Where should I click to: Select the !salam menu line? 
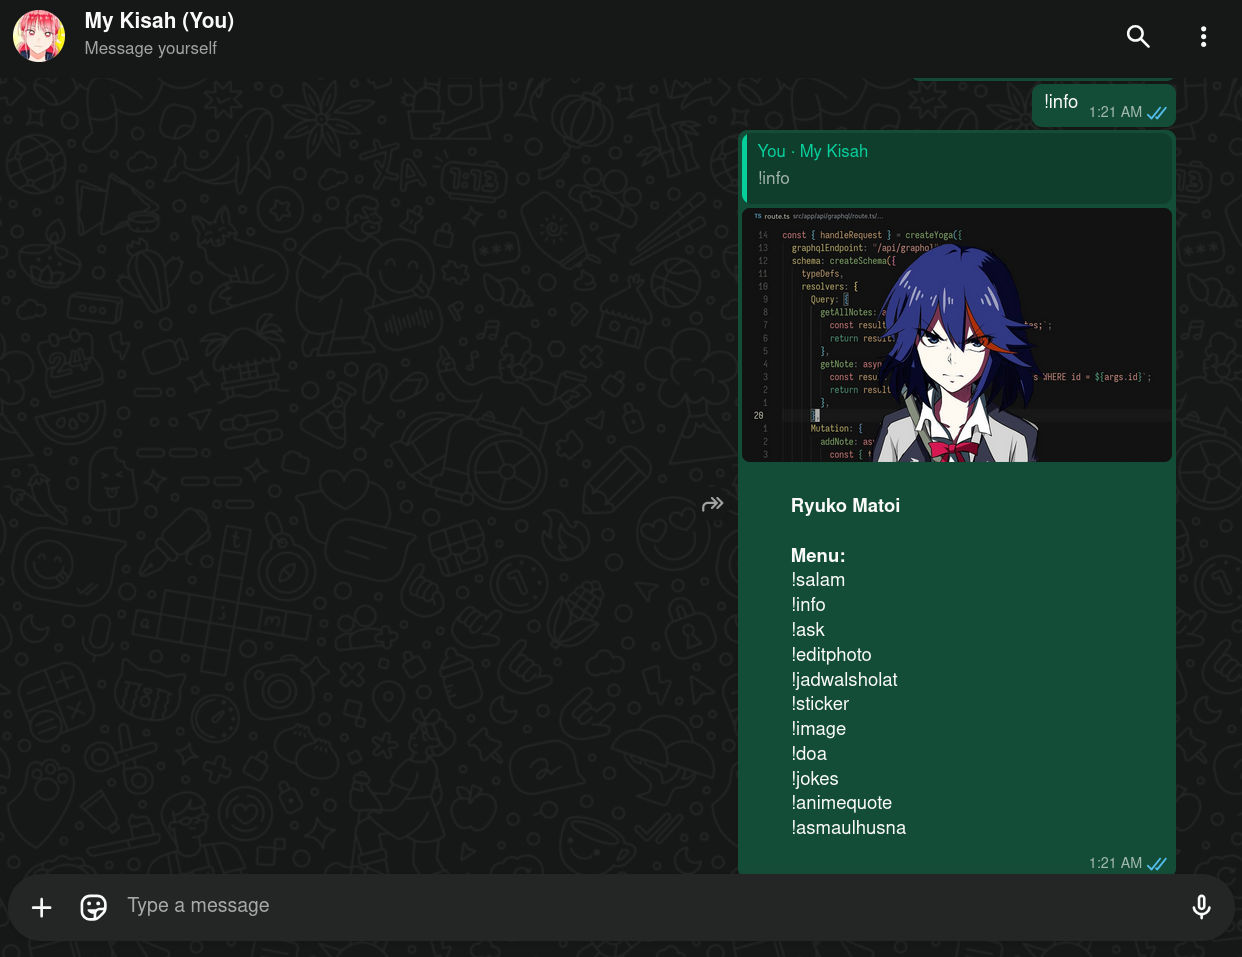[818, 580]
